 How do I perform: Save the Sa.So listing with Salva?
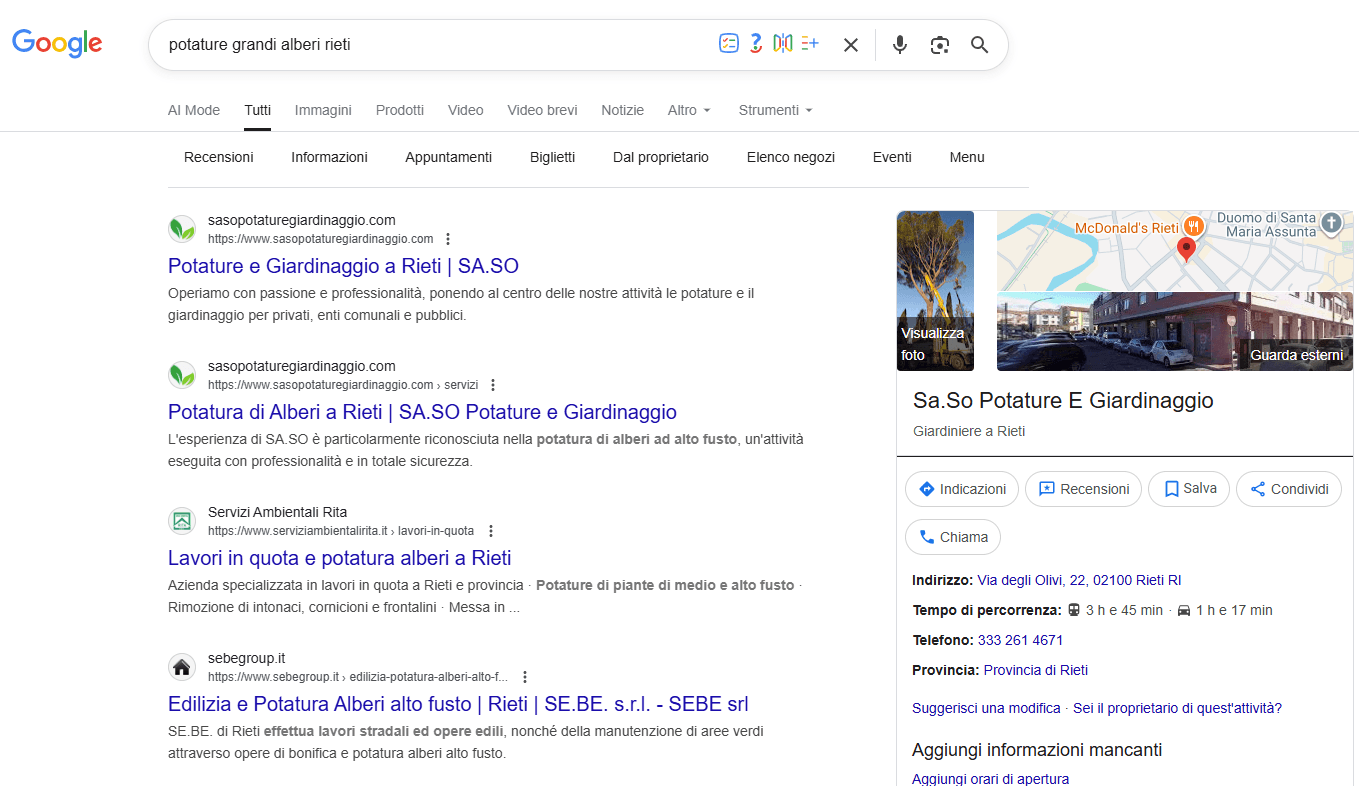click(x=1188, y=489)
